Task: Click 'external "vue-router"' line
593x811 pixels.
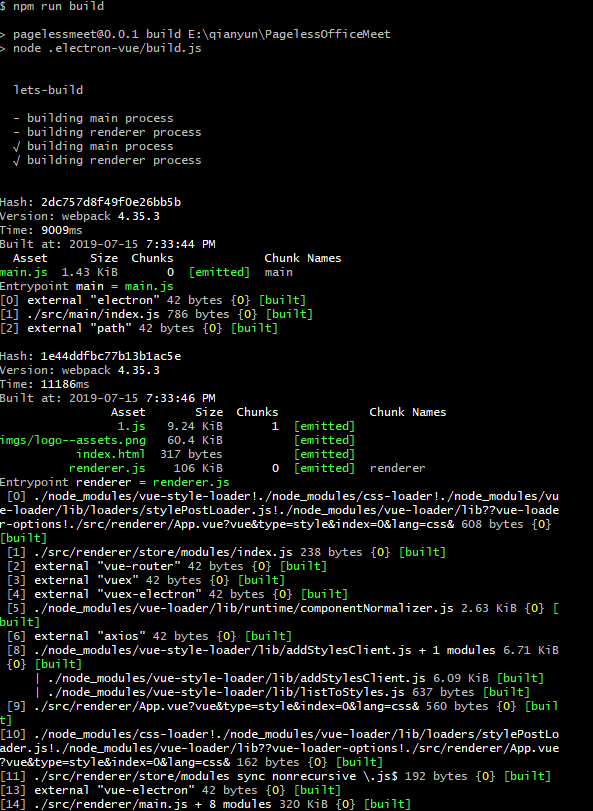Action: tap(167, 566)
